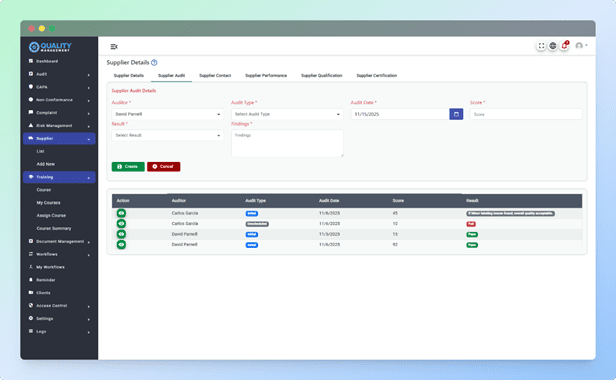Click the Auditor column header
This screenshot has width=616, height=380.
click(178, 200)
